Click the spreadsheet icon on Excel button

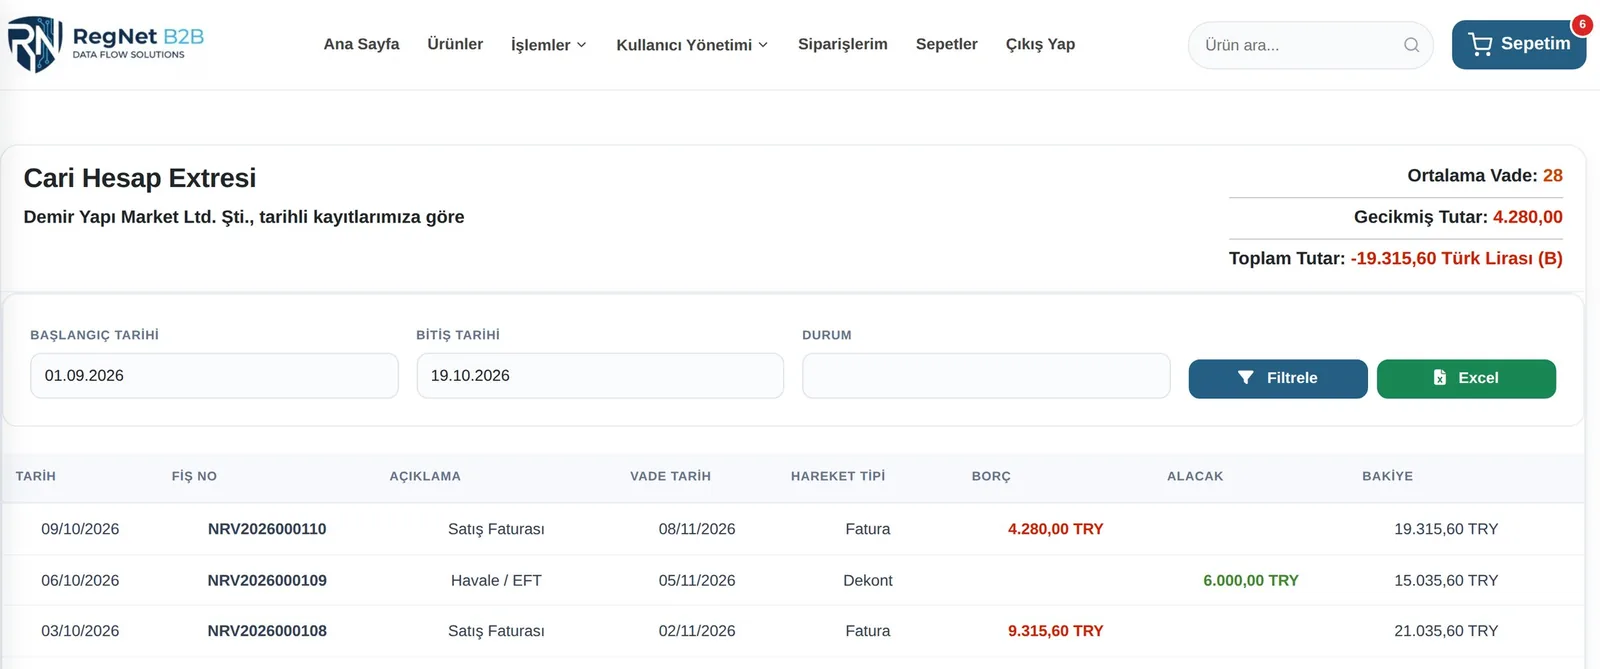click(1439, 378)
